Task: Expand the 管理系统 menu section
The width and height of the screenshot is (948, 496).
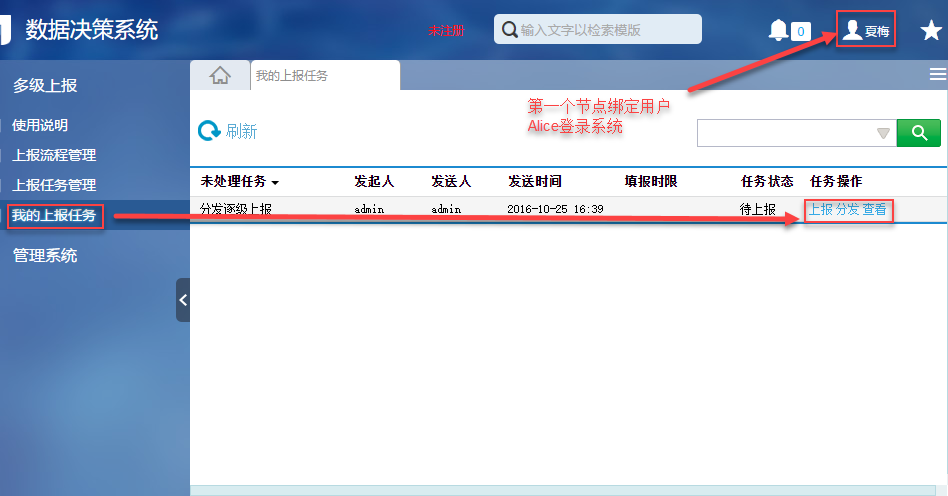Action: point(45,255)
